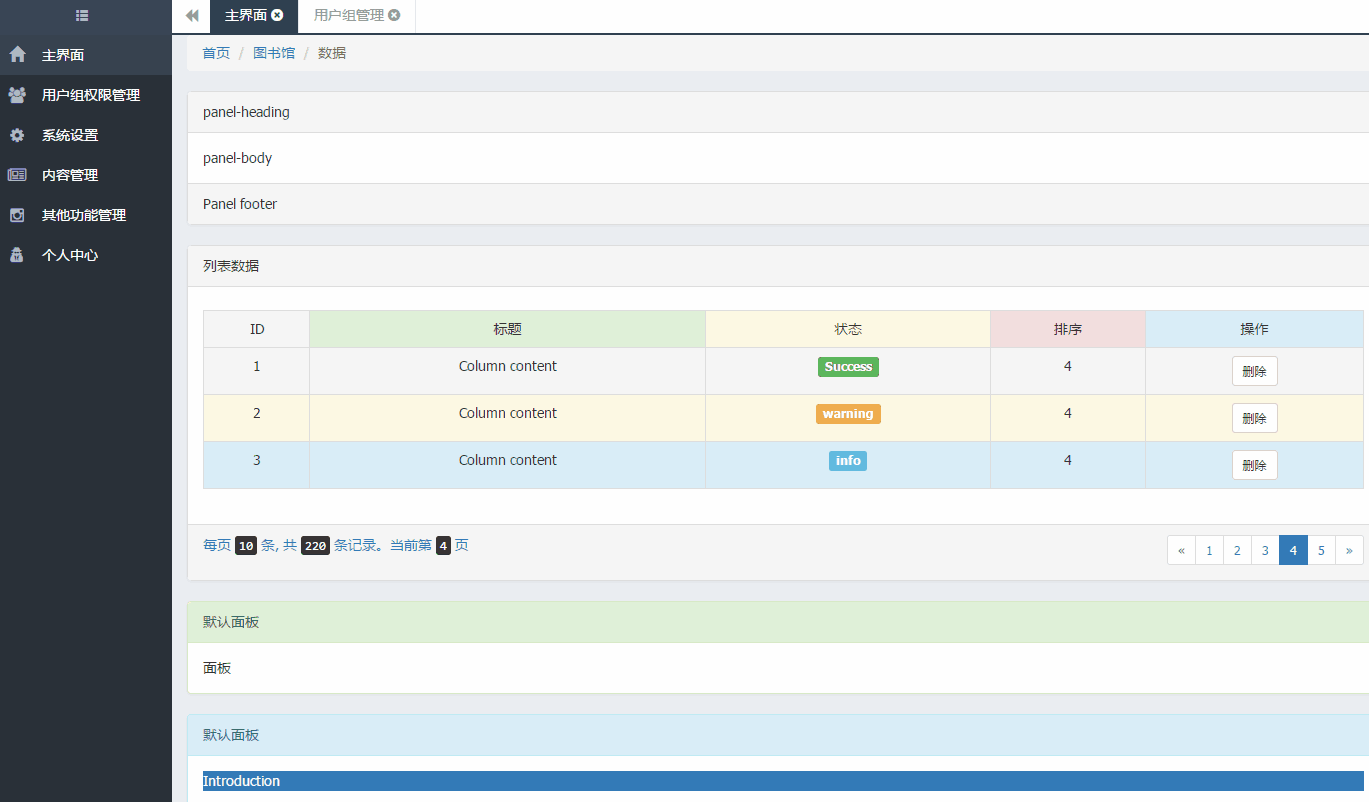Go to pagination page 5
The height and width of the screenshot is (802, 1369).
pyautogui.click(x=1321, y=550)
